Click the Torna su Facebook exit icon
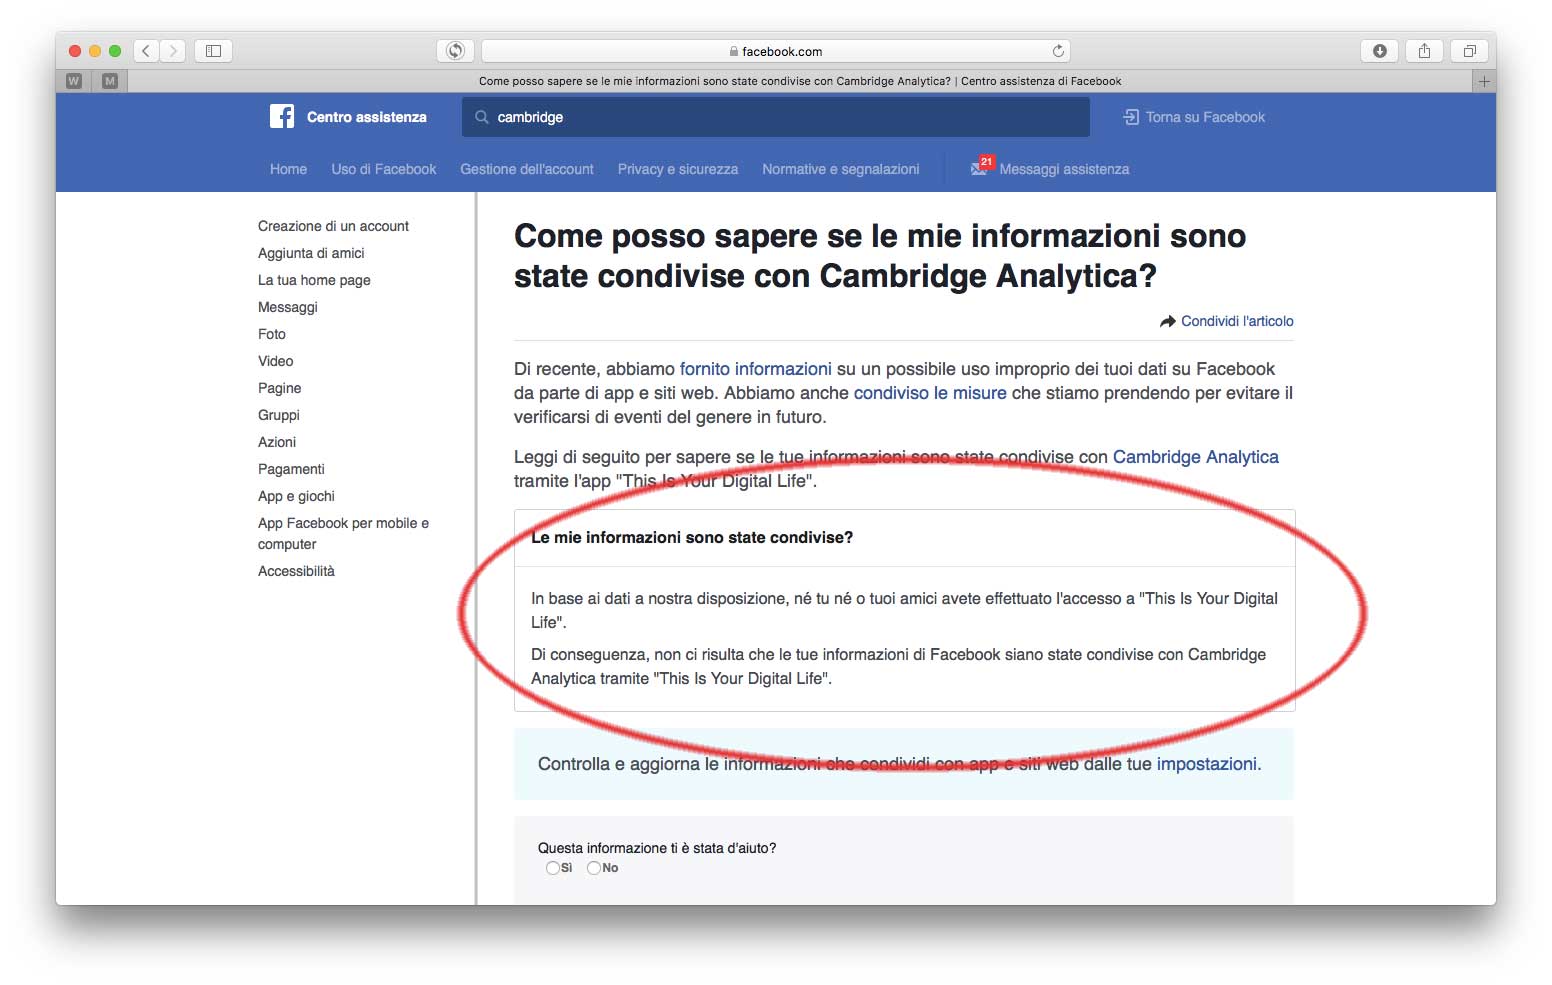This screenshot has height=985, width=1552. 1131,117
